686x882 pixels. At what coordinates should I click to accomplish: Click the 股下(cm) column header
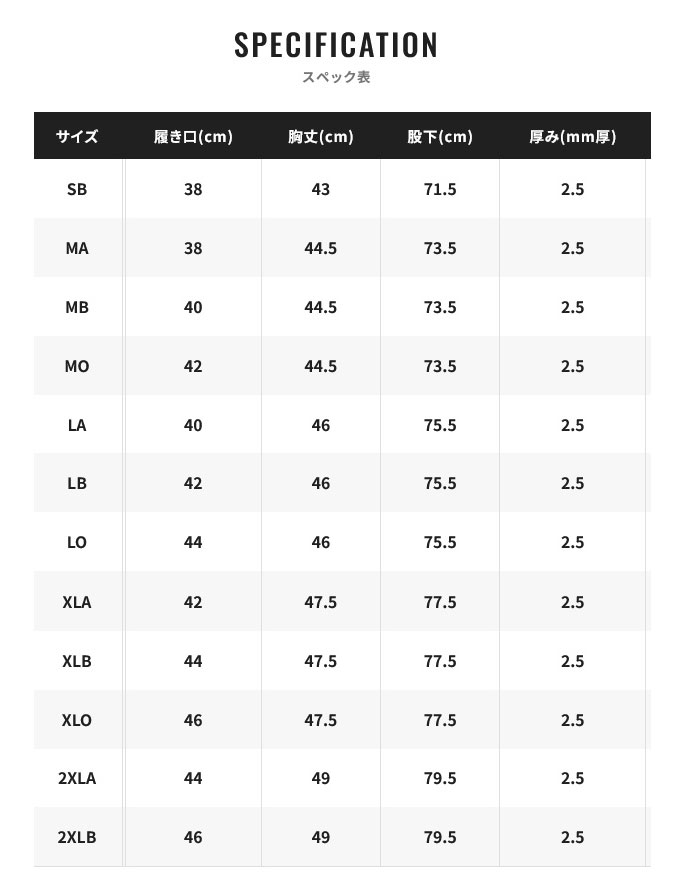(x=440, y=137)
